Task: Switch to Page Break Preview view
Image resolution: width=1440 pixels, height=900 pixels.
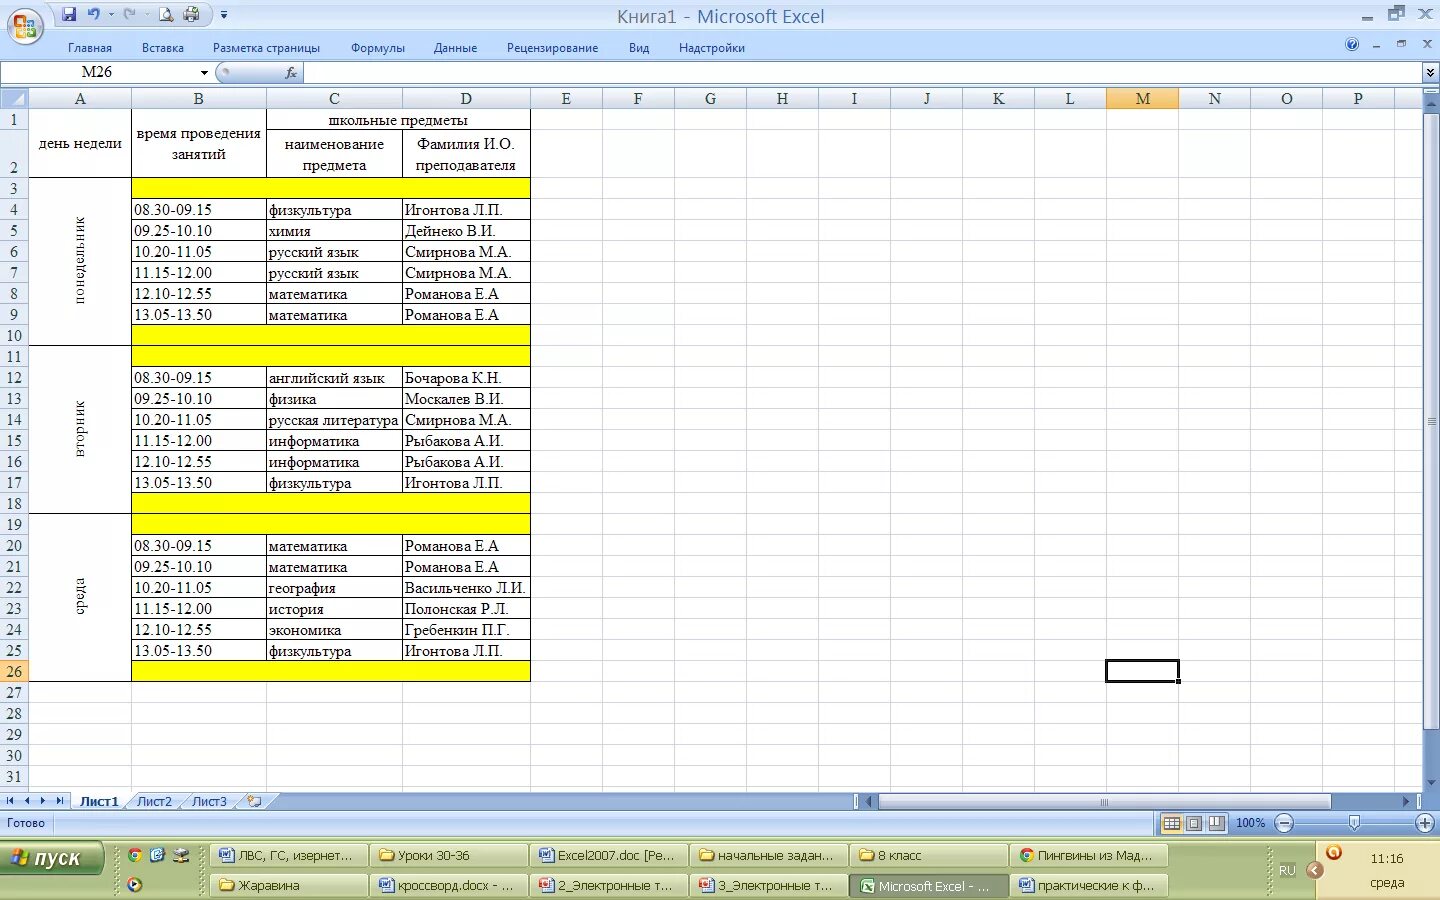Action: [x=1216, y=823]
